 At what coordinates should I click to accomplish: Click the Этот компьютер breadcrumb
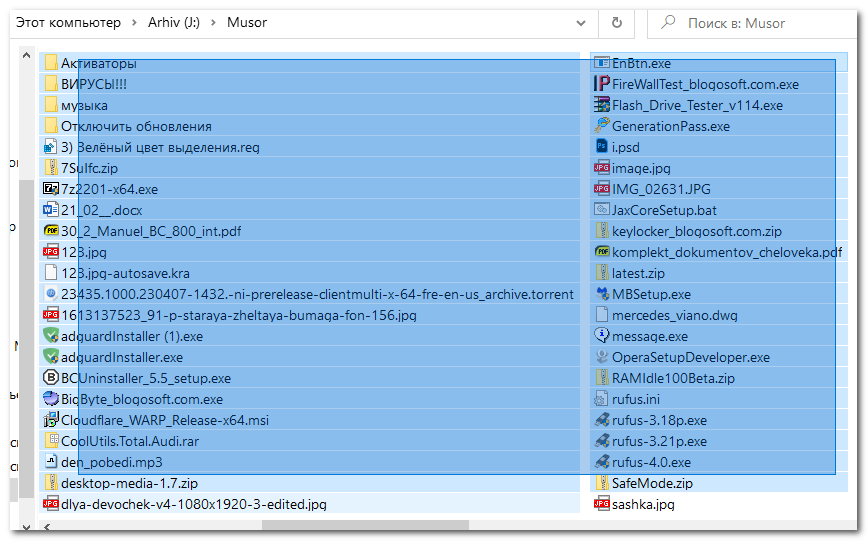click(68, 23)
